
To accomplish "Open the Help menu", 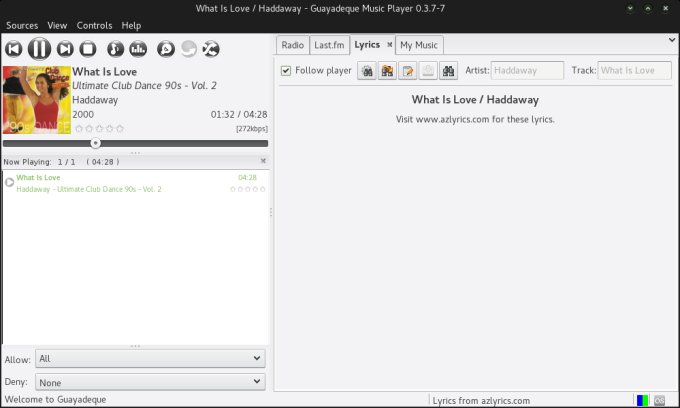I will [x=131, y=26].
